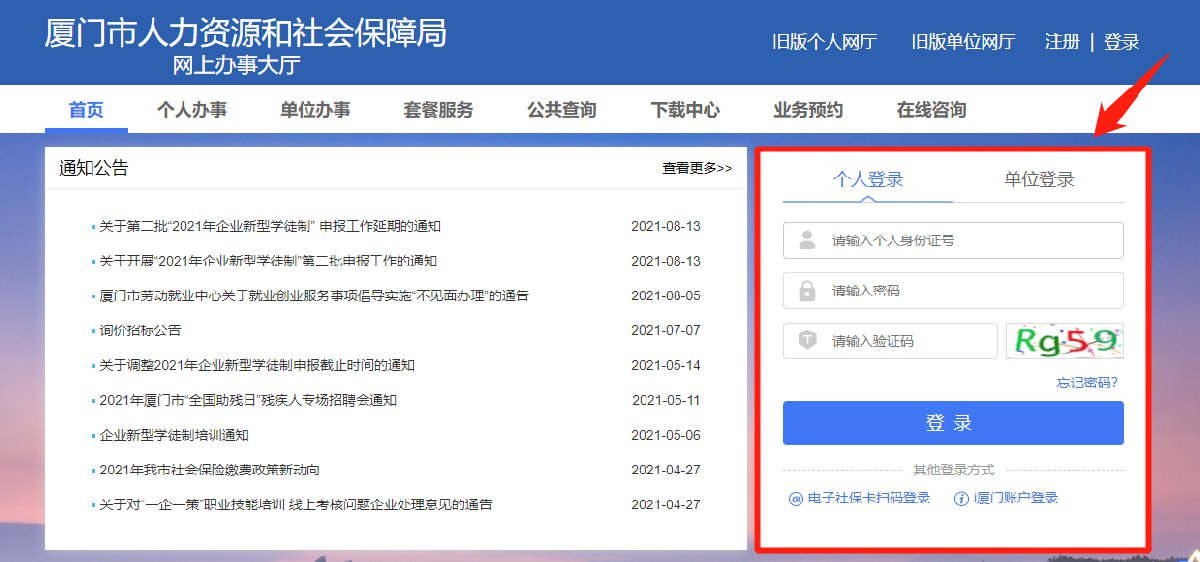Viewport: 1200px width, 562px height.
Task: Open the 个人办事 menu
Action: point(192,110)
